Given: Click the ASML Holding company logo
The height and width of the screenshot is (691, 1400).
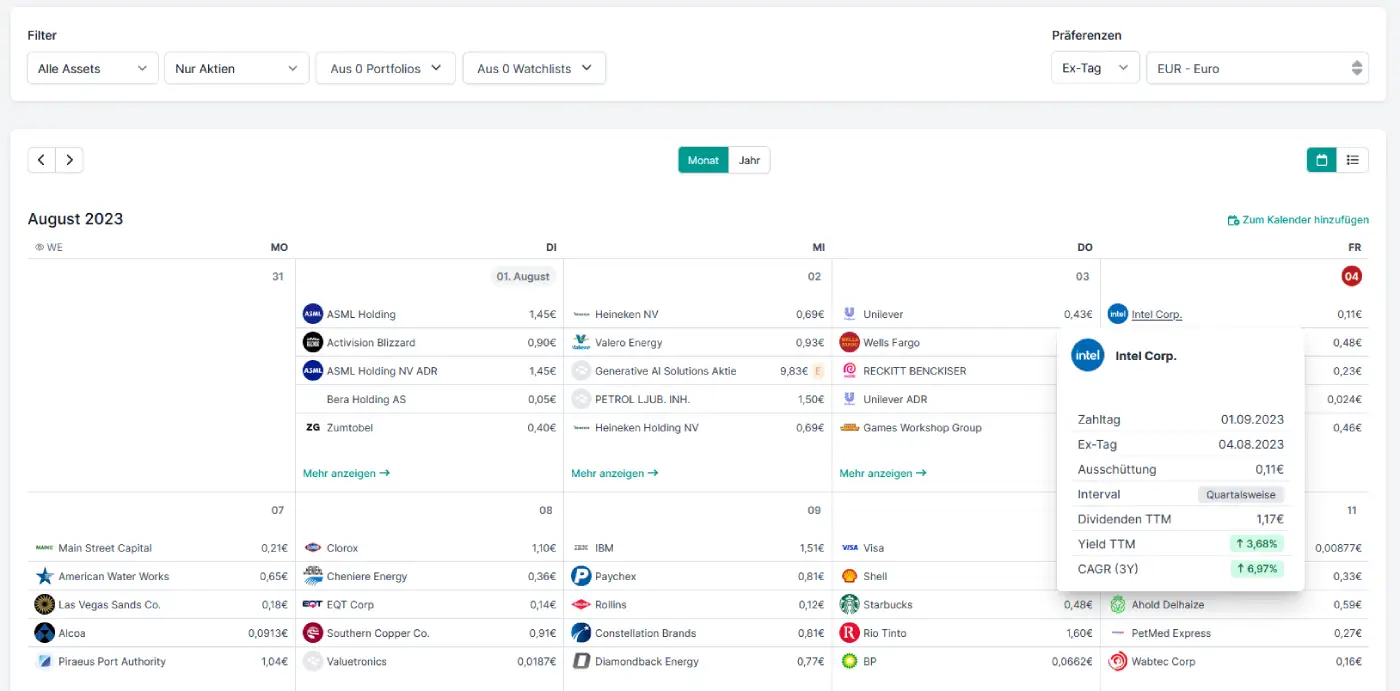Looking at the screenshot, I should (312, 313).
